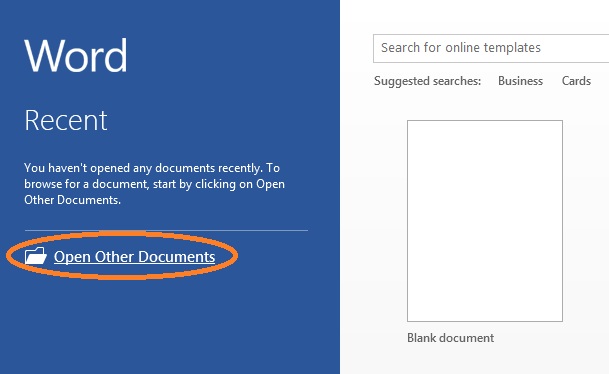This screenshot has width=609, height=374.
Task: Click the "You haven't opened any documents recently" message
Action: click(x=154, y=184)
